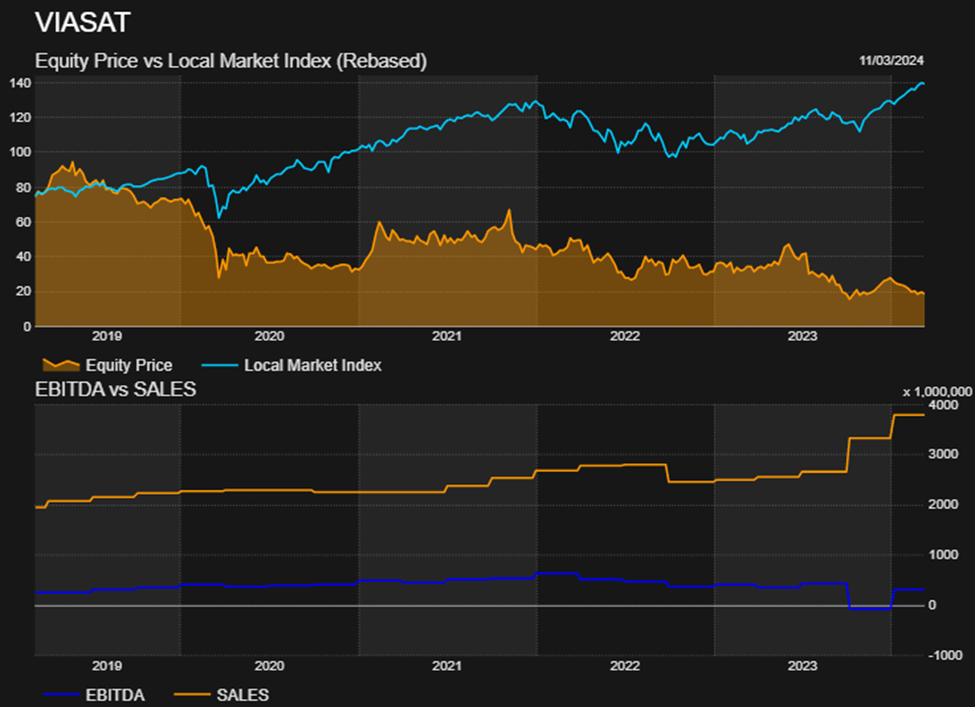Select the 2023 label under the EBITDA chart

click(x=803, y=666)
